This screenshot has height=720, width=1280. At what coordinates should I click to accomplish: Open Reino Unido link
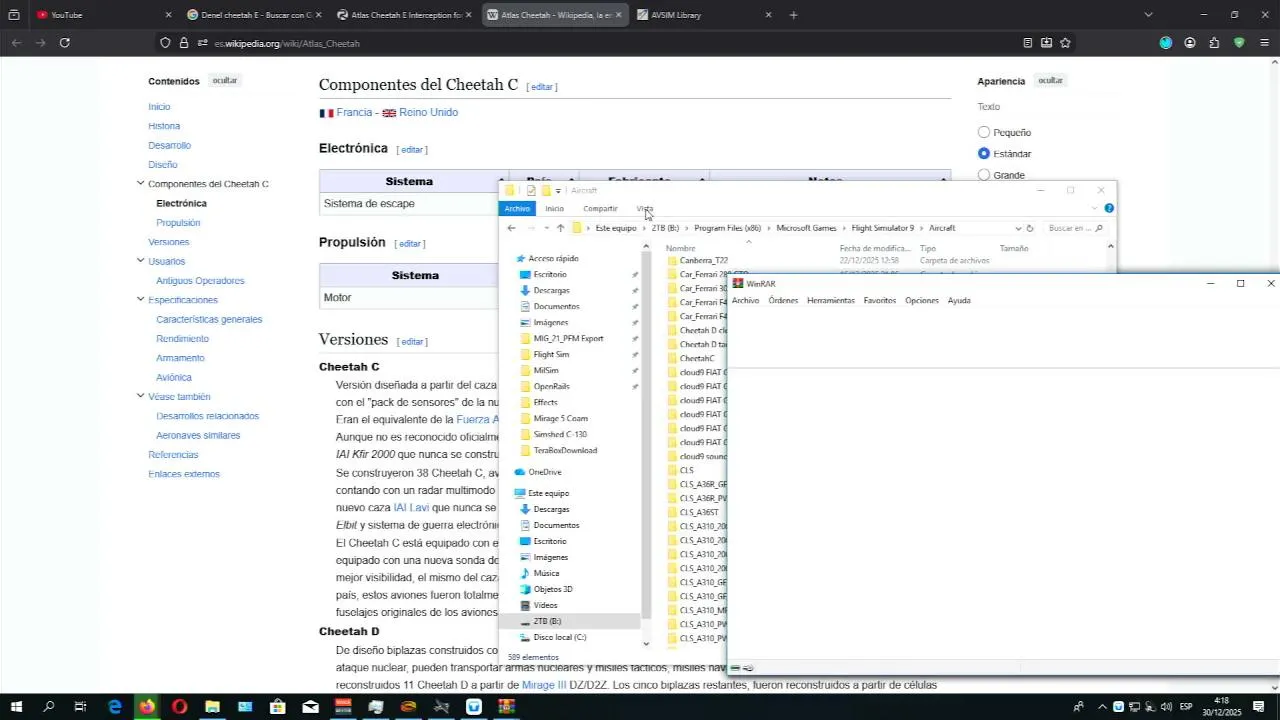[x=428, y=112]
